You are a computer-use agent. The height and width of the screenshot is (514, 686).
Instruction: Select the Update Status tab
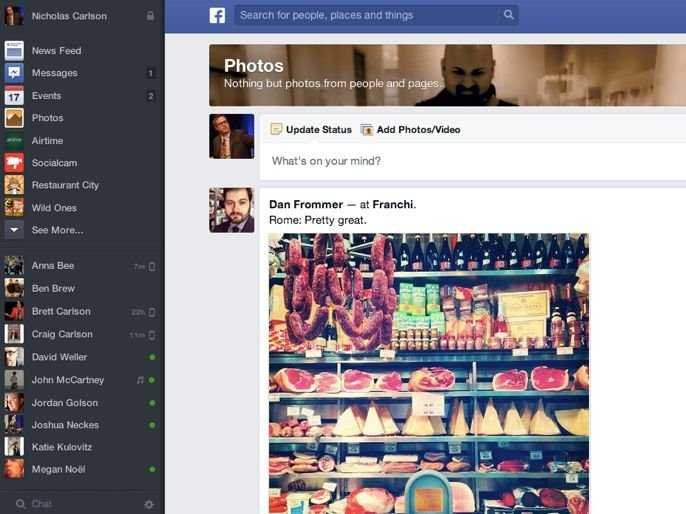click(311, 130)
